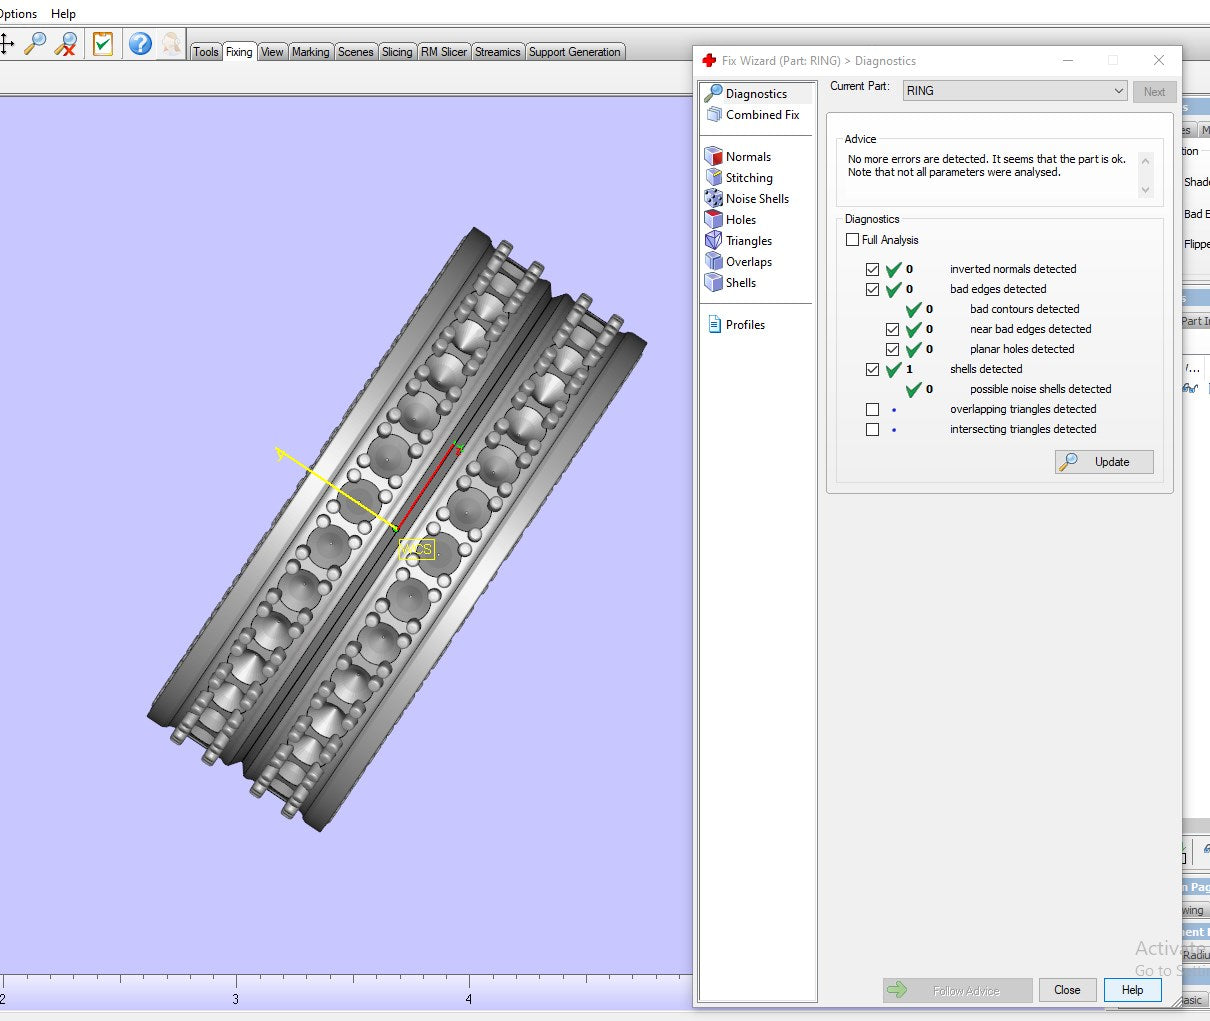Enable the Full Analysis checkbox

click(x=853, y=240)
